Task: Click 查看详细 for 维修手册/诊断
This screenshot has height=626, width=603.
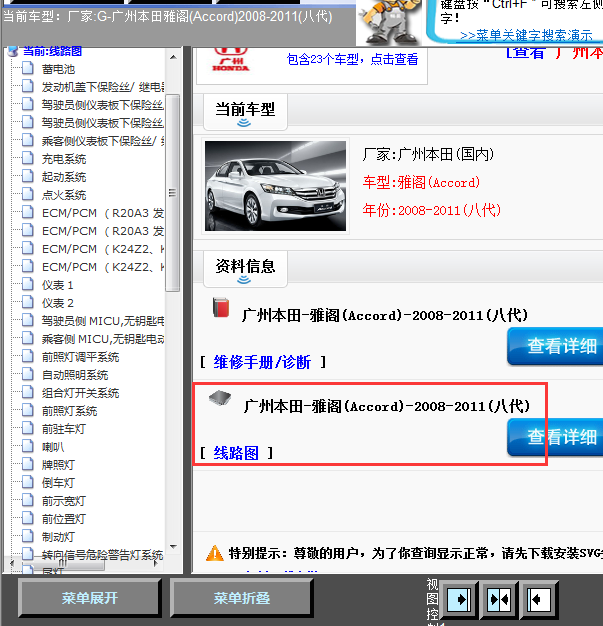Action: click(x=555, y=346)
